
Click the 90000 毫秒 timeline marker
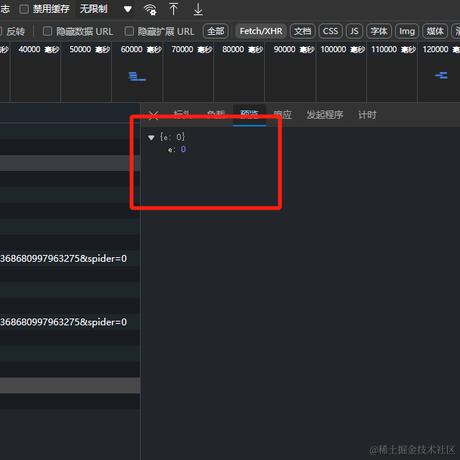click(294, 49)
